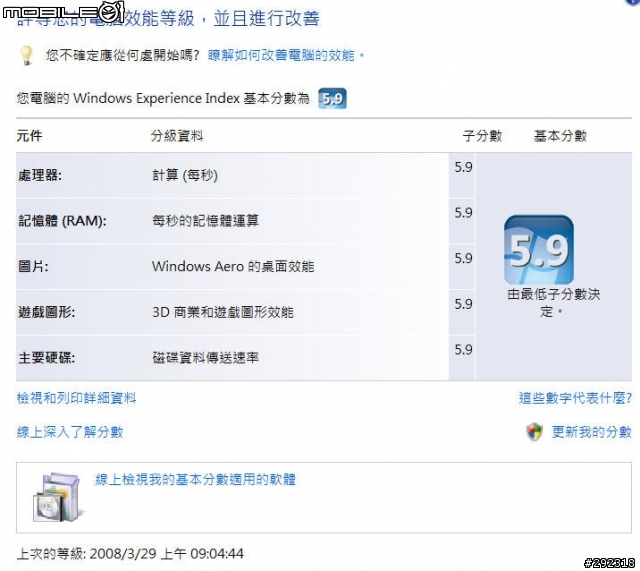This screenshot has width=640, height=571.
Task: Select the 主要硬碟 row label
Action: [x=47, y=358]
